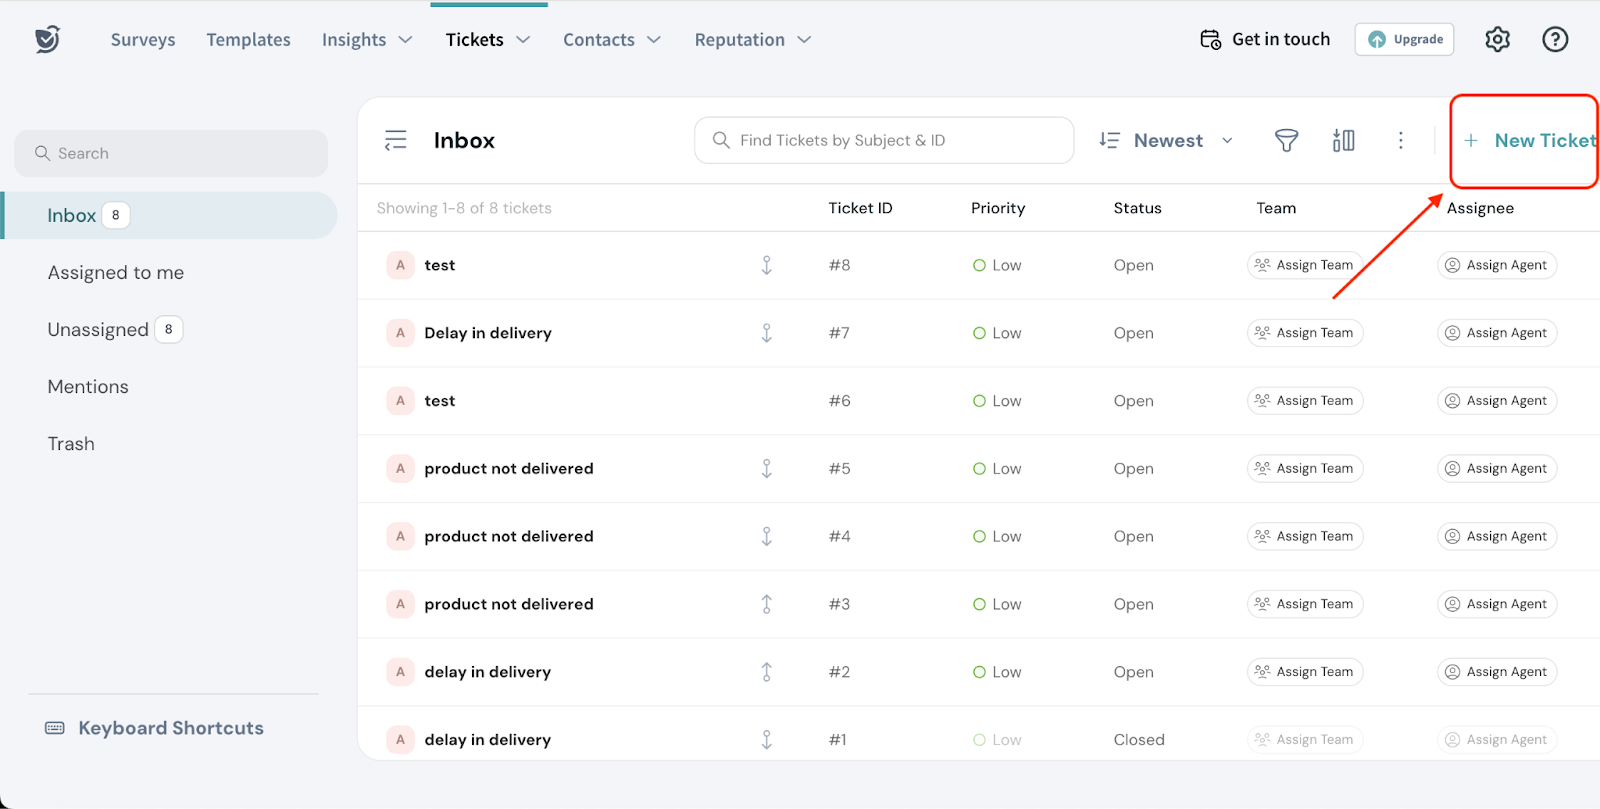1600x809 pixels.
Task: Click the help question mark icon
Action: coord(1554,40)
